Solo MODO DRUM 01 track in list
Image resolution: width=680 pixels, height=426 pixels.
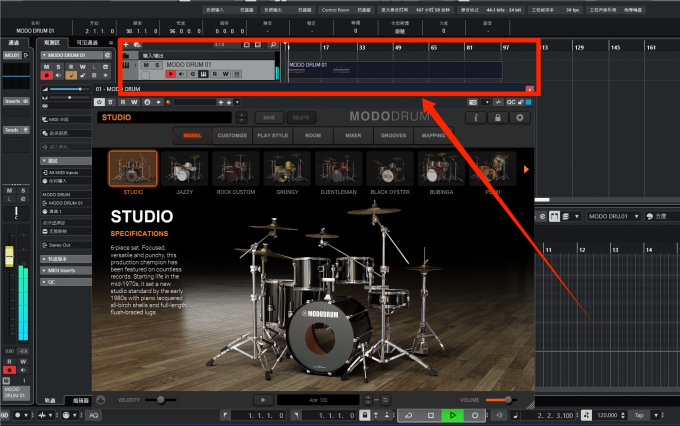157,65
